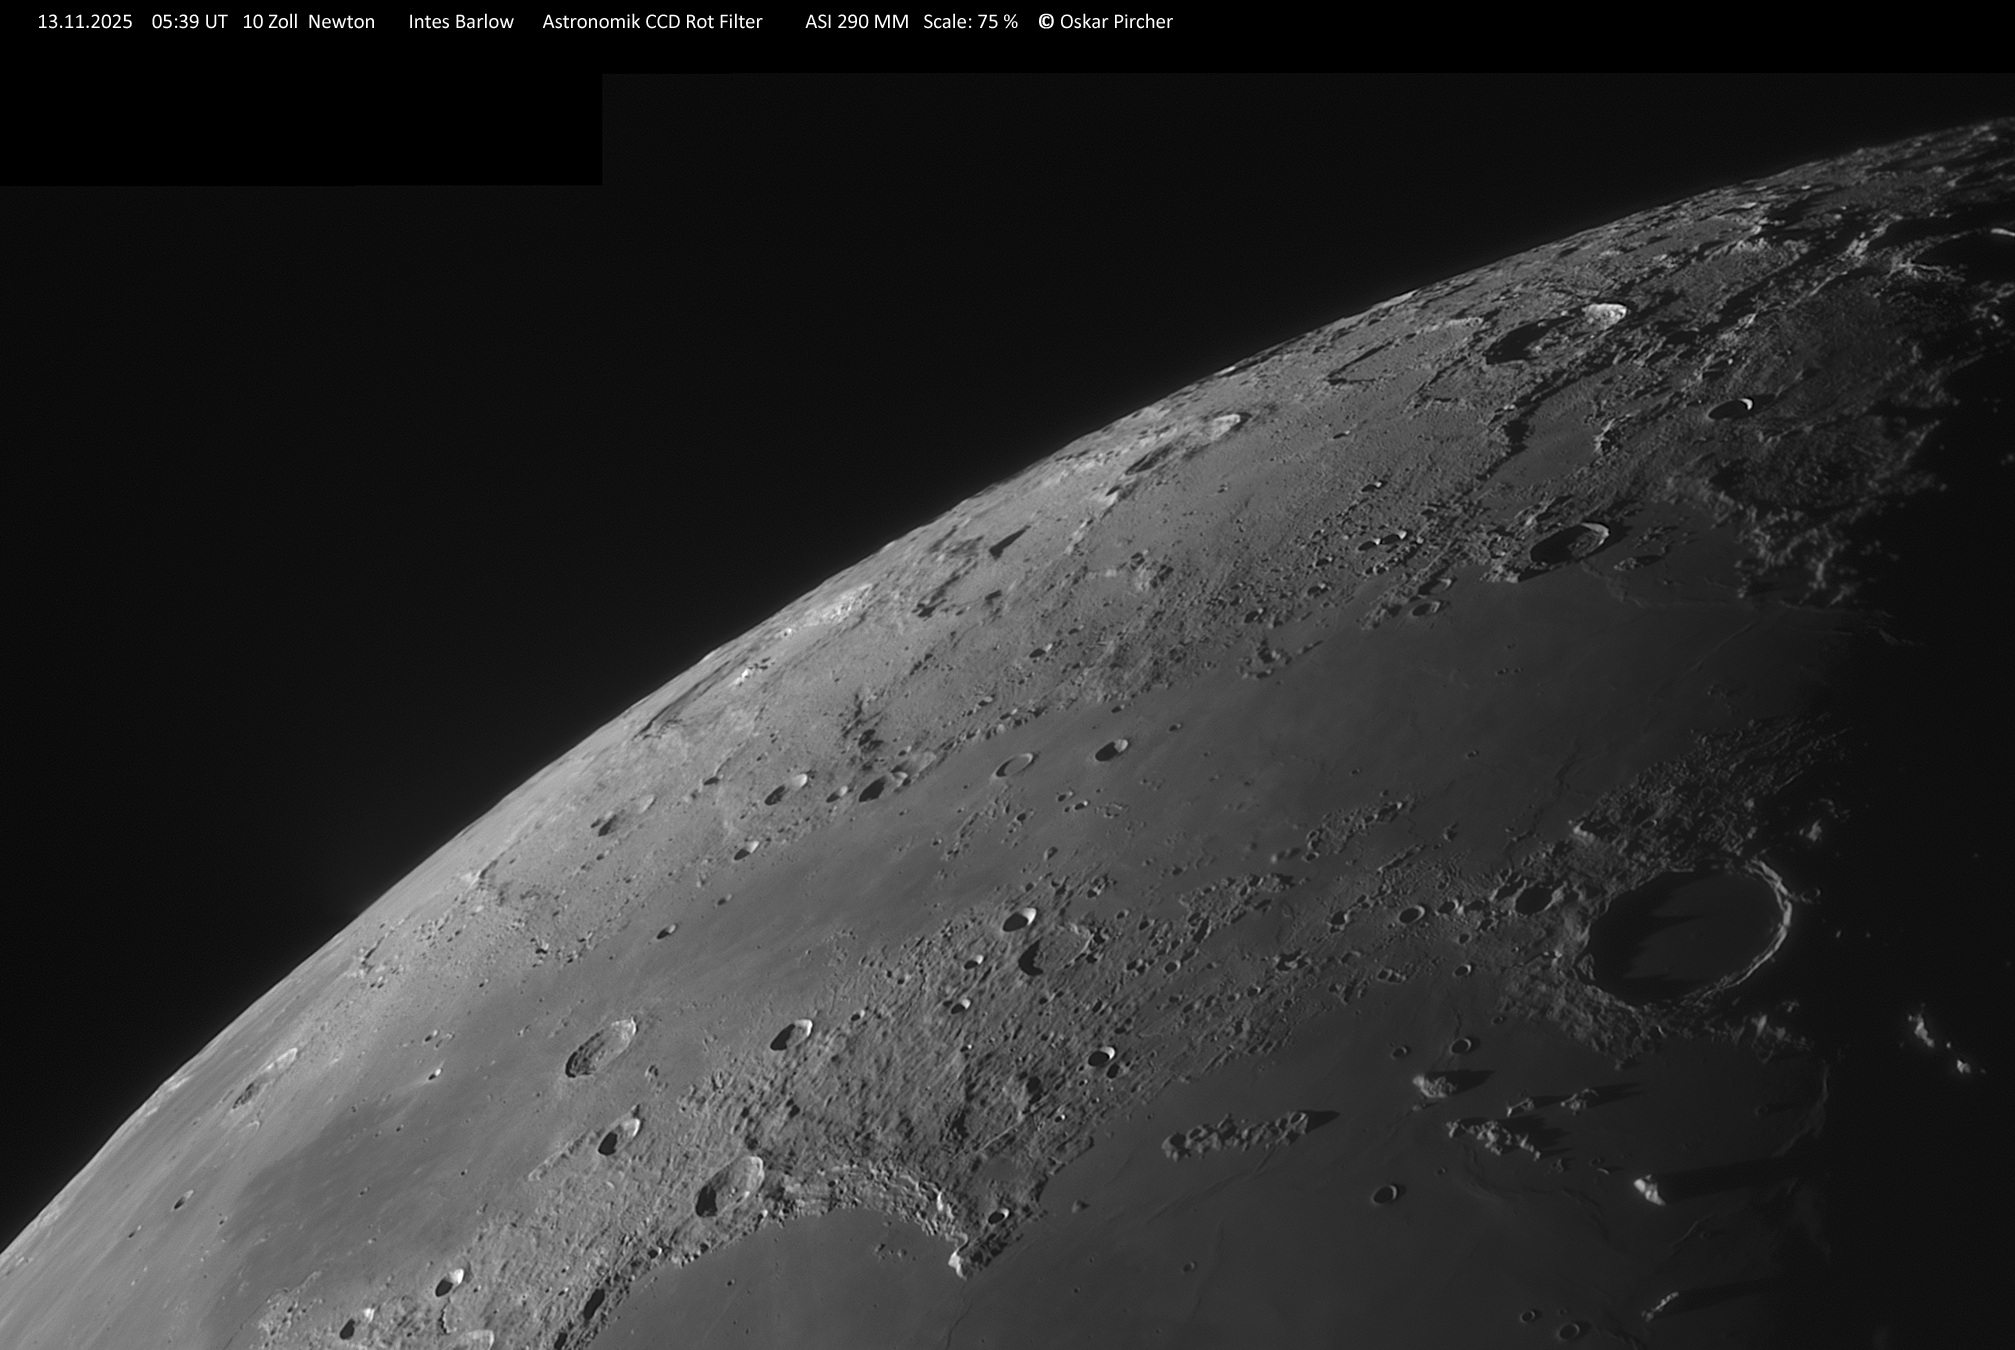Click the 'Scale: 75 %' text
Viewport: 2015px width, 1350px height.
coord(970,22)
